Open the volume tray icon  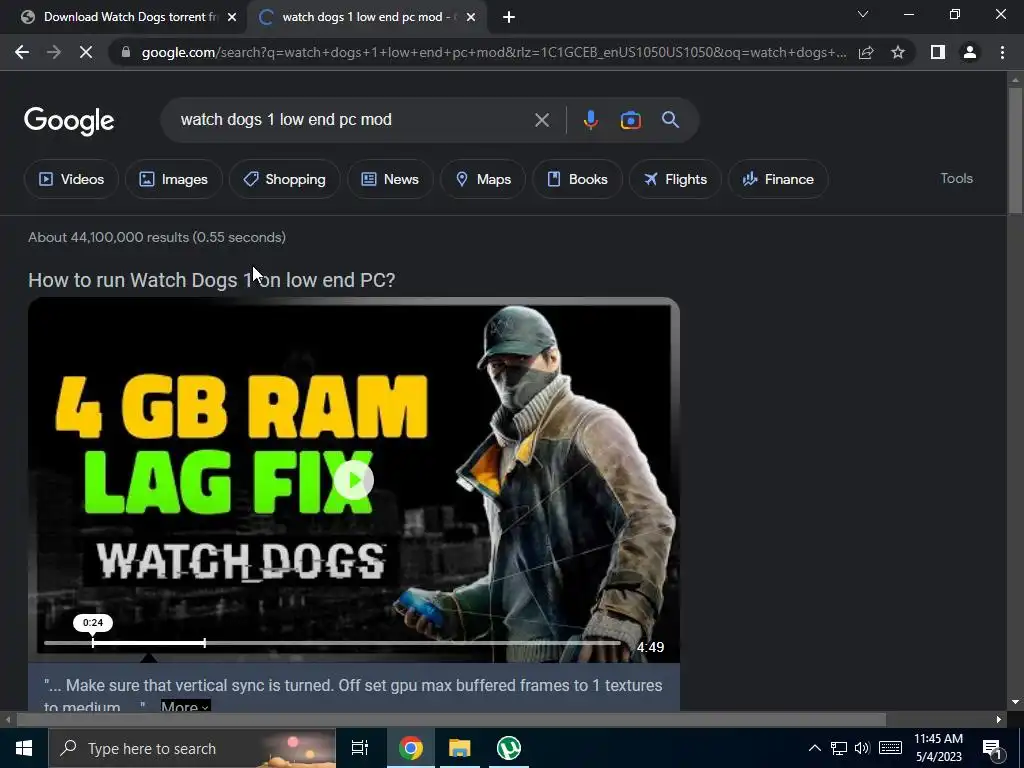(862, 748)
